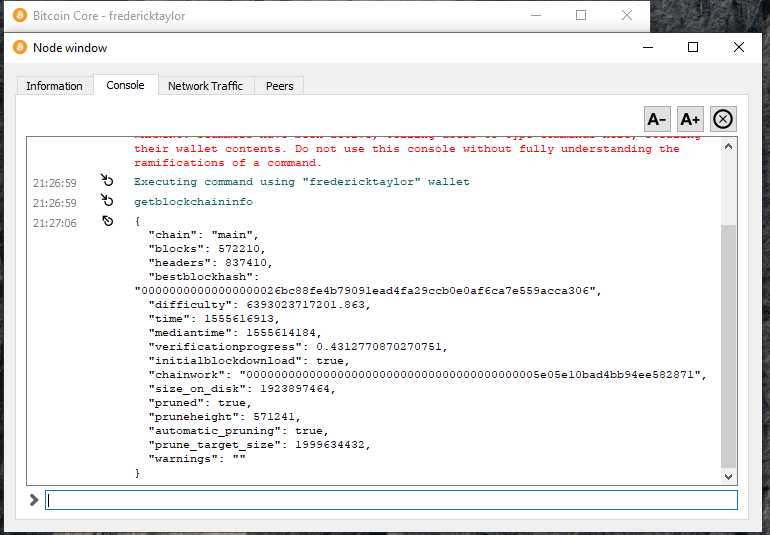Click the '"warnings": ""' line
770x535 pixels.
point(197,459)
